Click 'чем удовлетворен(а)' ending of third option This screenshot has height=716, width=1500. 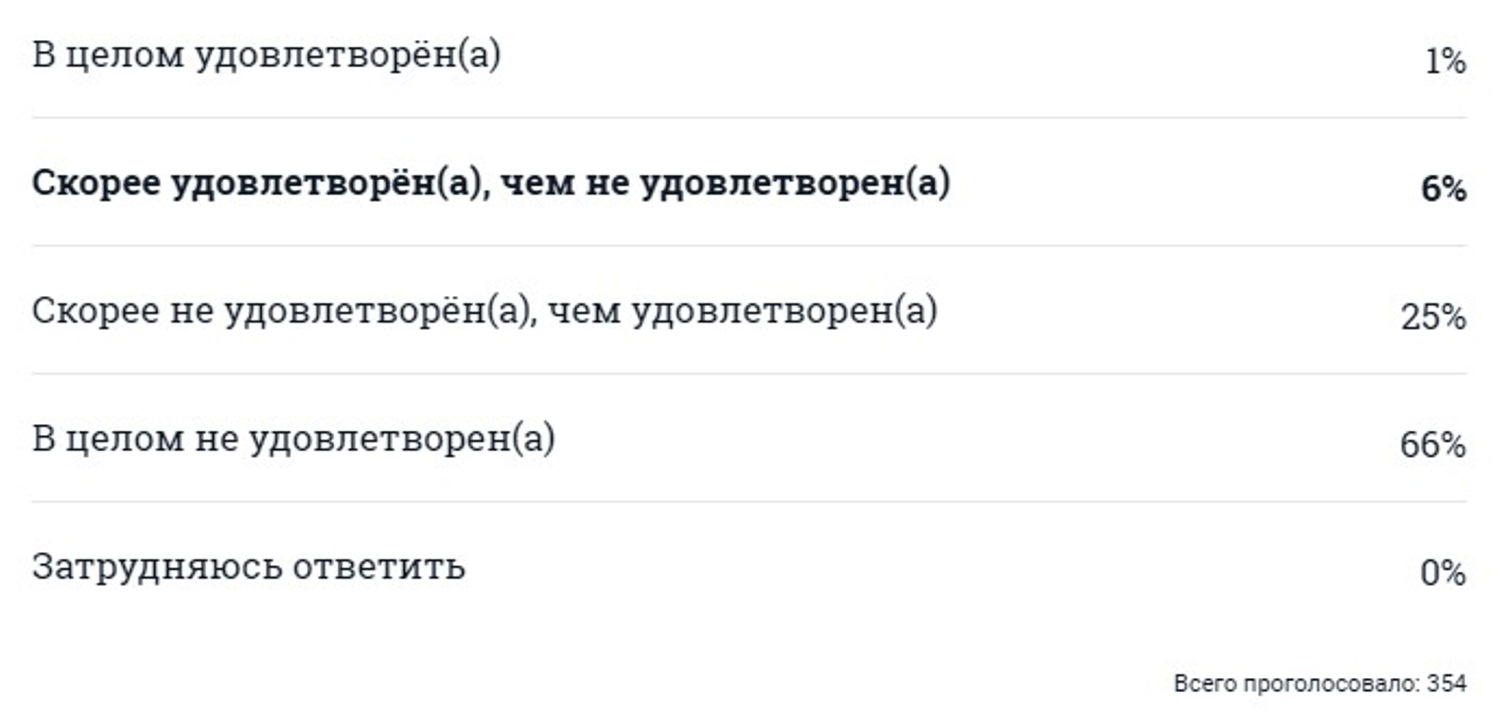point(745,312)
